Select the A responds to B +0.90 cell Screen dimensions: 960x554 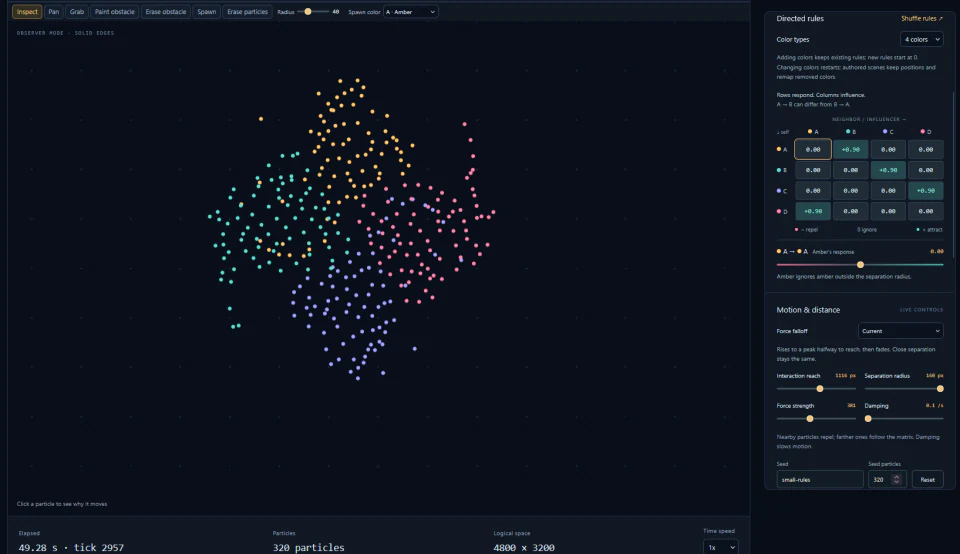tap(850, 149)
